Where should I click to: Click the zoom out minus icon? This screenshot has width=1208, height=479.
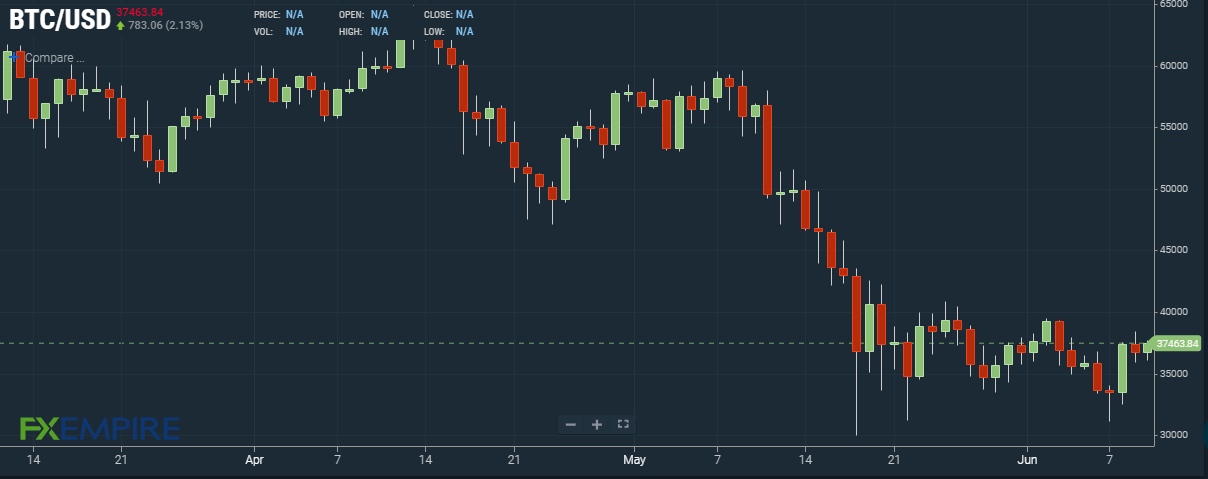point(571,424)
